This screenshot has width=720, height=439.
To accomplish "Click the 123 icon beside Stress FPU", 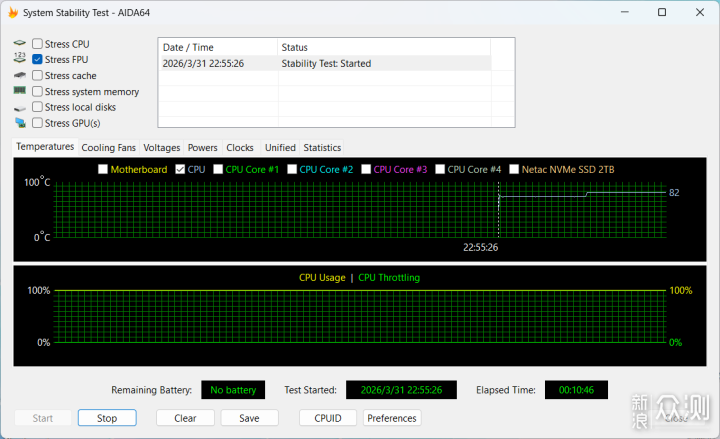I will (x=20, y=58).
